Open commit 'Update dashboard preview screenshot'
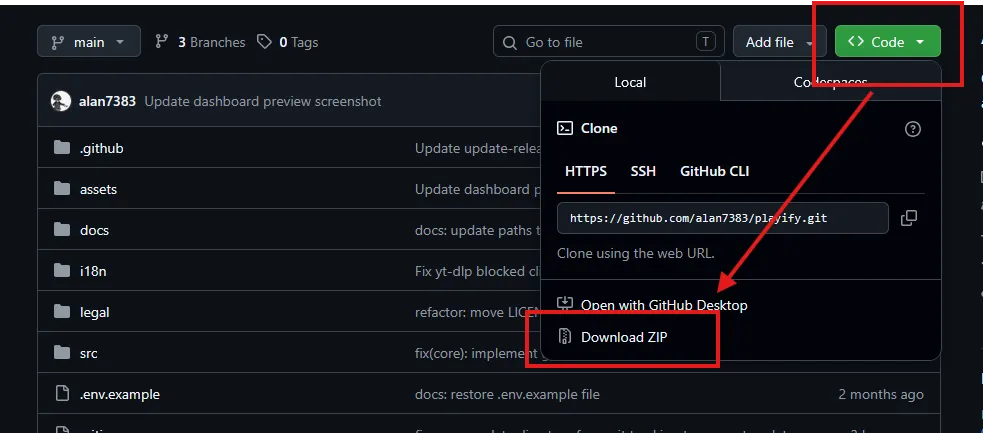Image resolution: width=983 pixels, height=433 pixels. 263,101
